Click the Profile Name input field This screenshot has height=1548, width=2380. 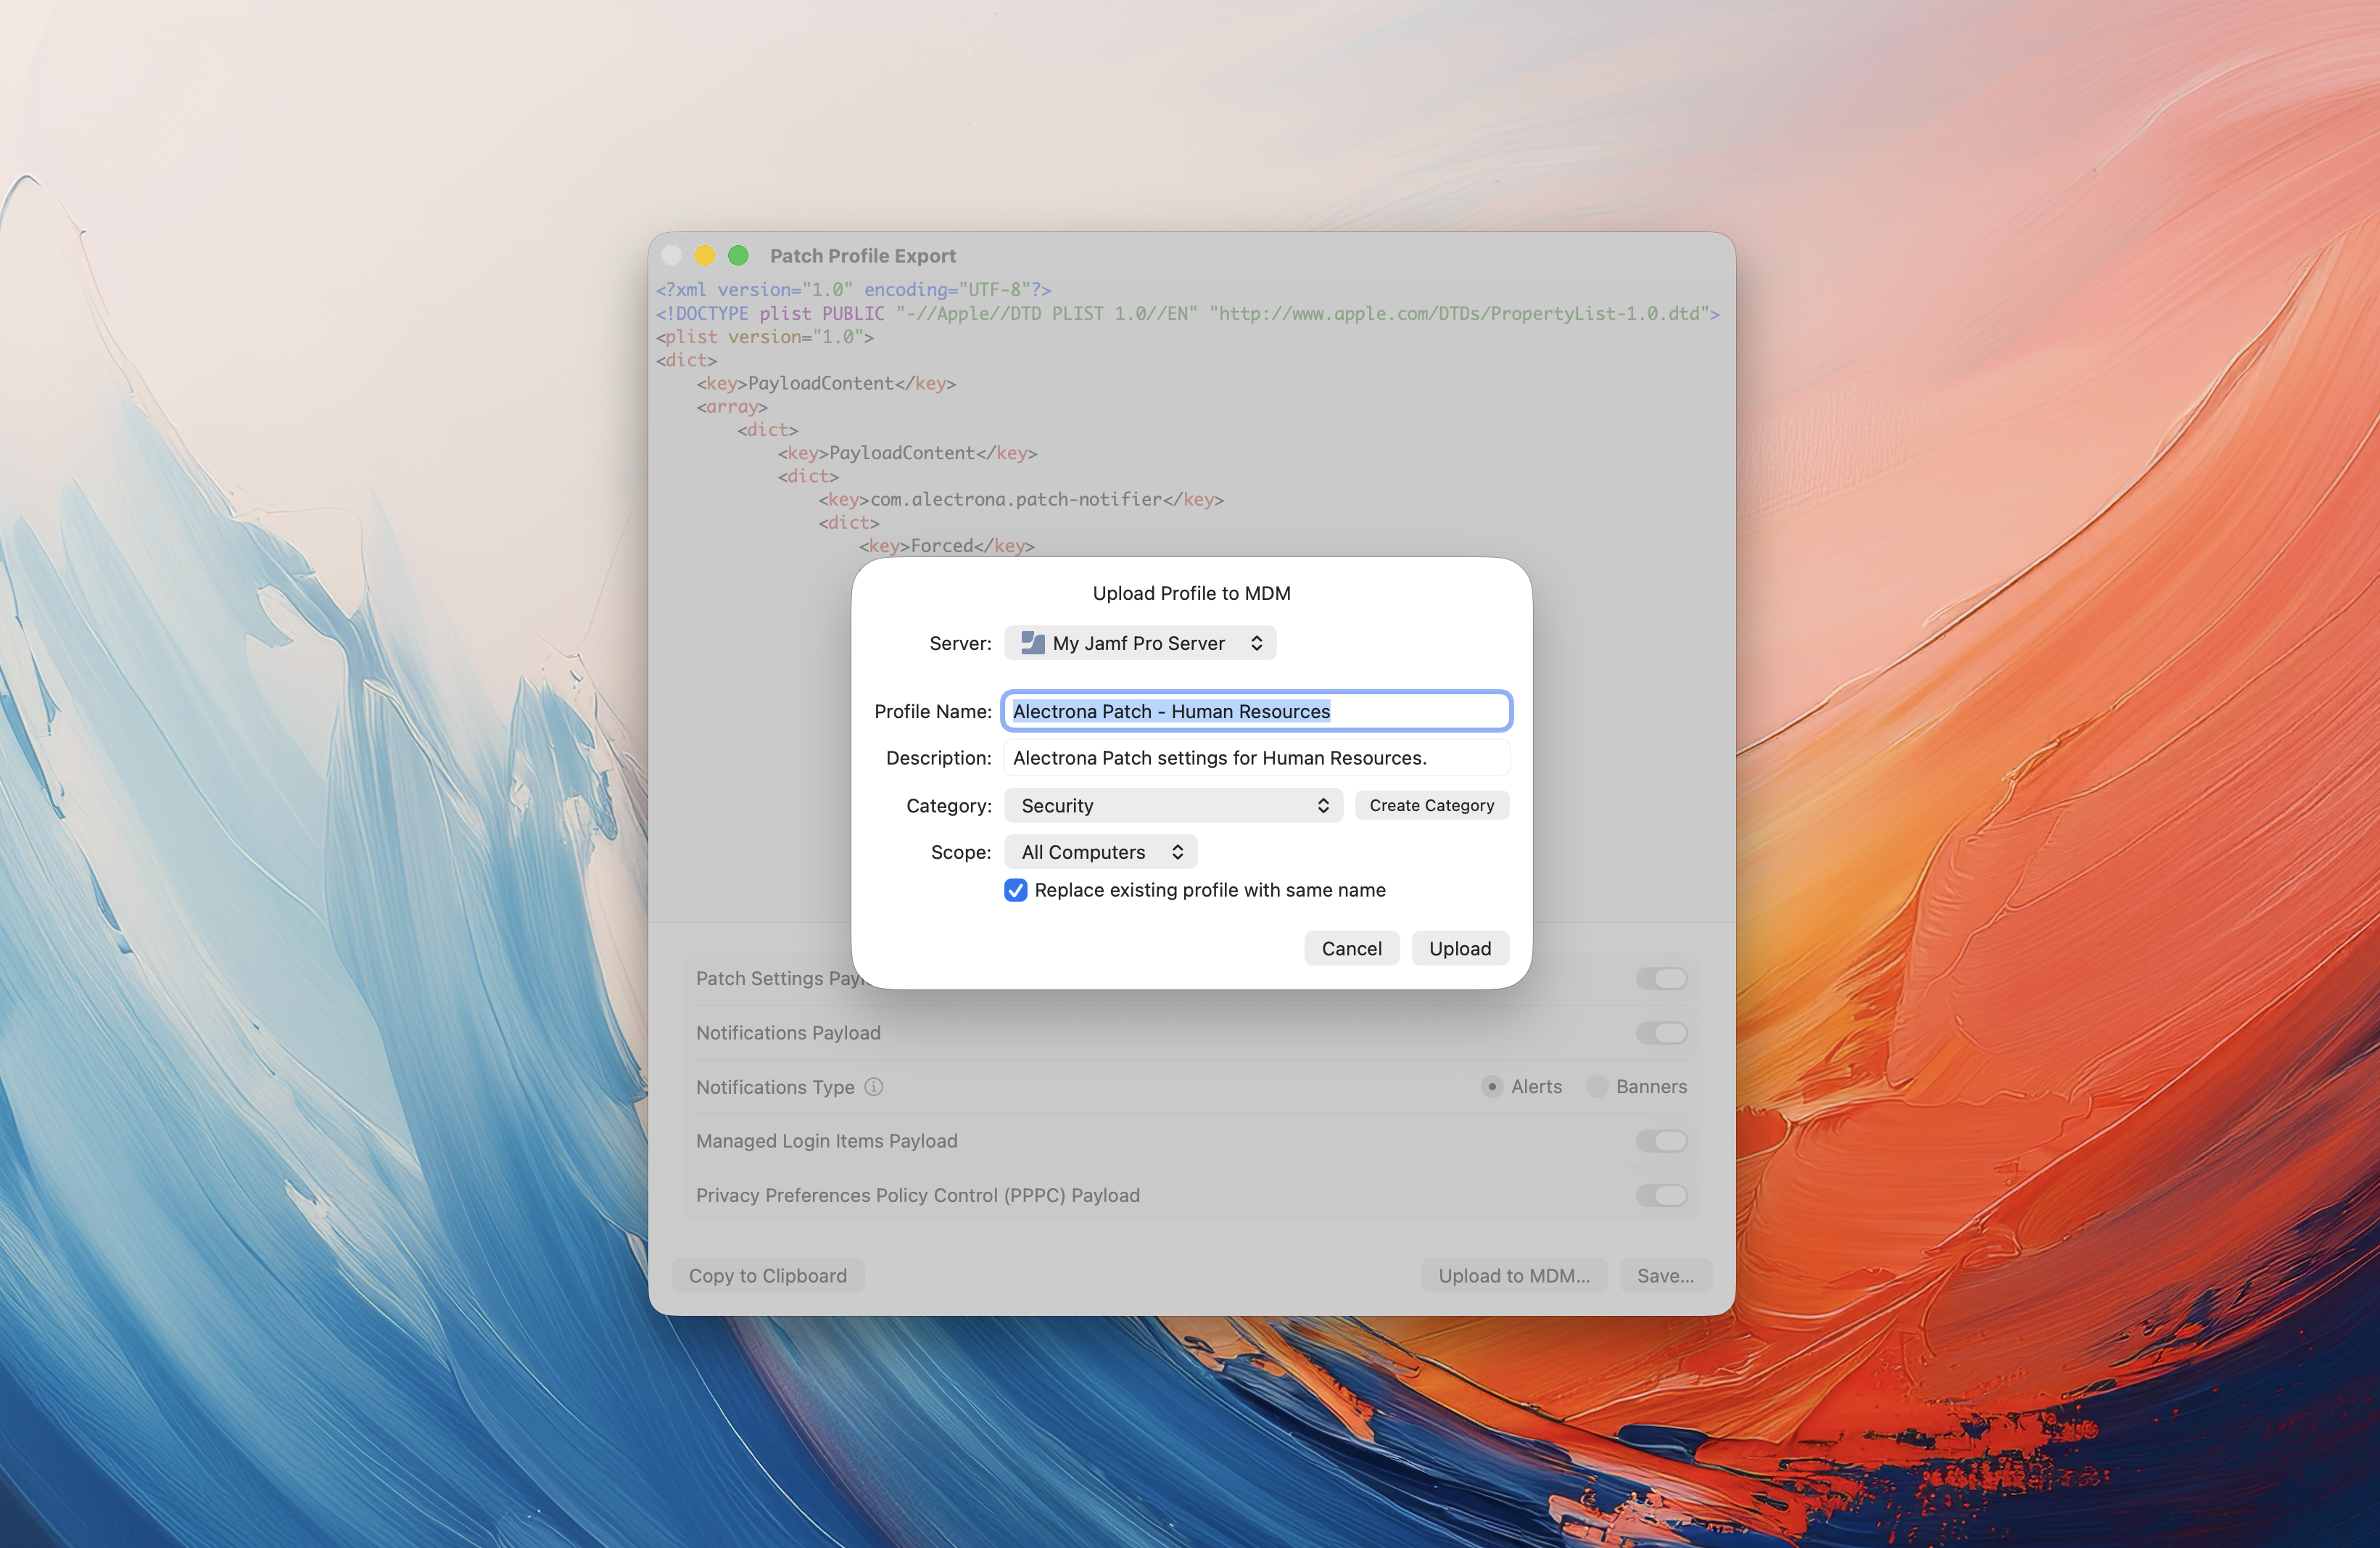coord(1257,711)
